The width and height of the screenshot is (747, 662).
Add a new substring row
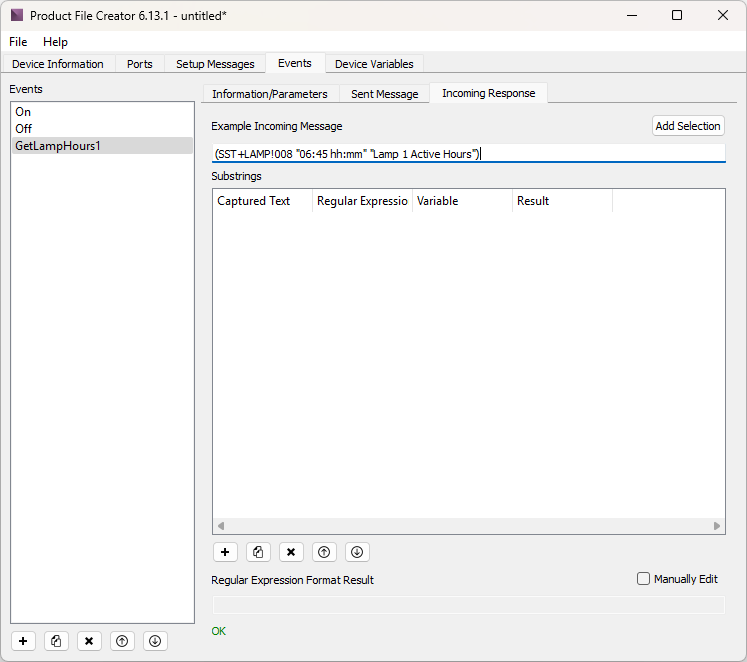pos(225,552)
